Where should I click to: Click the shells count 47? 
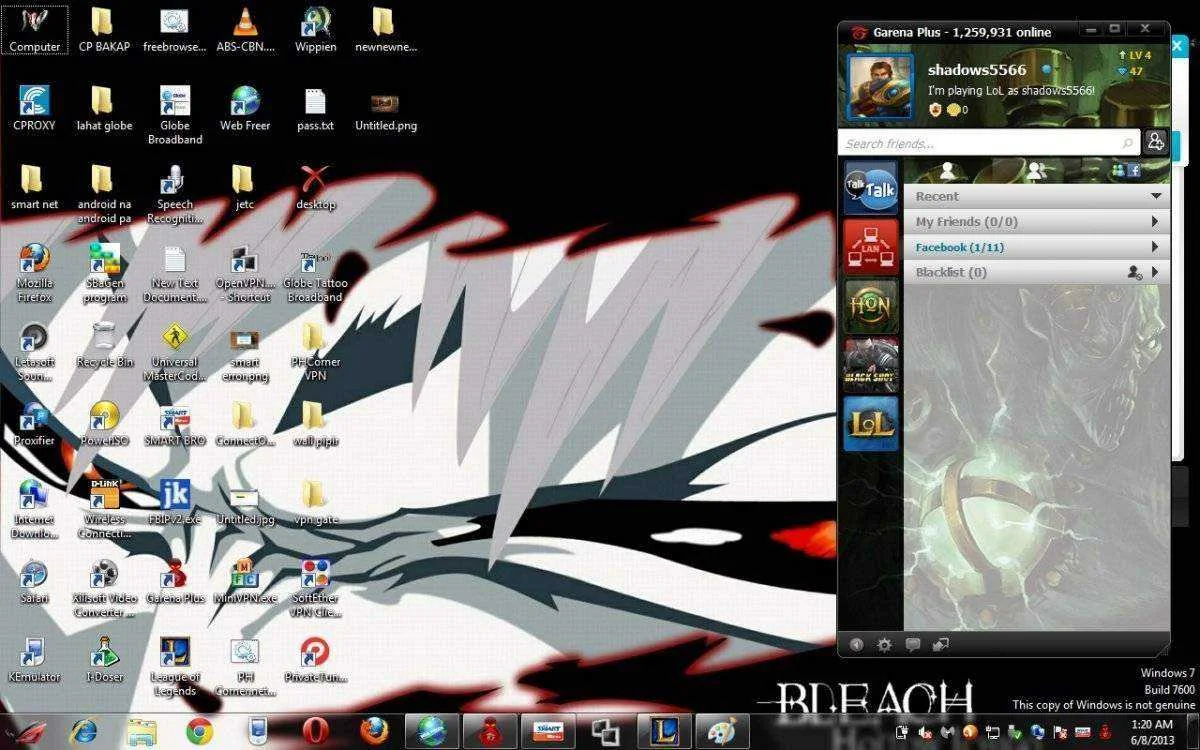click(1130, 71)
